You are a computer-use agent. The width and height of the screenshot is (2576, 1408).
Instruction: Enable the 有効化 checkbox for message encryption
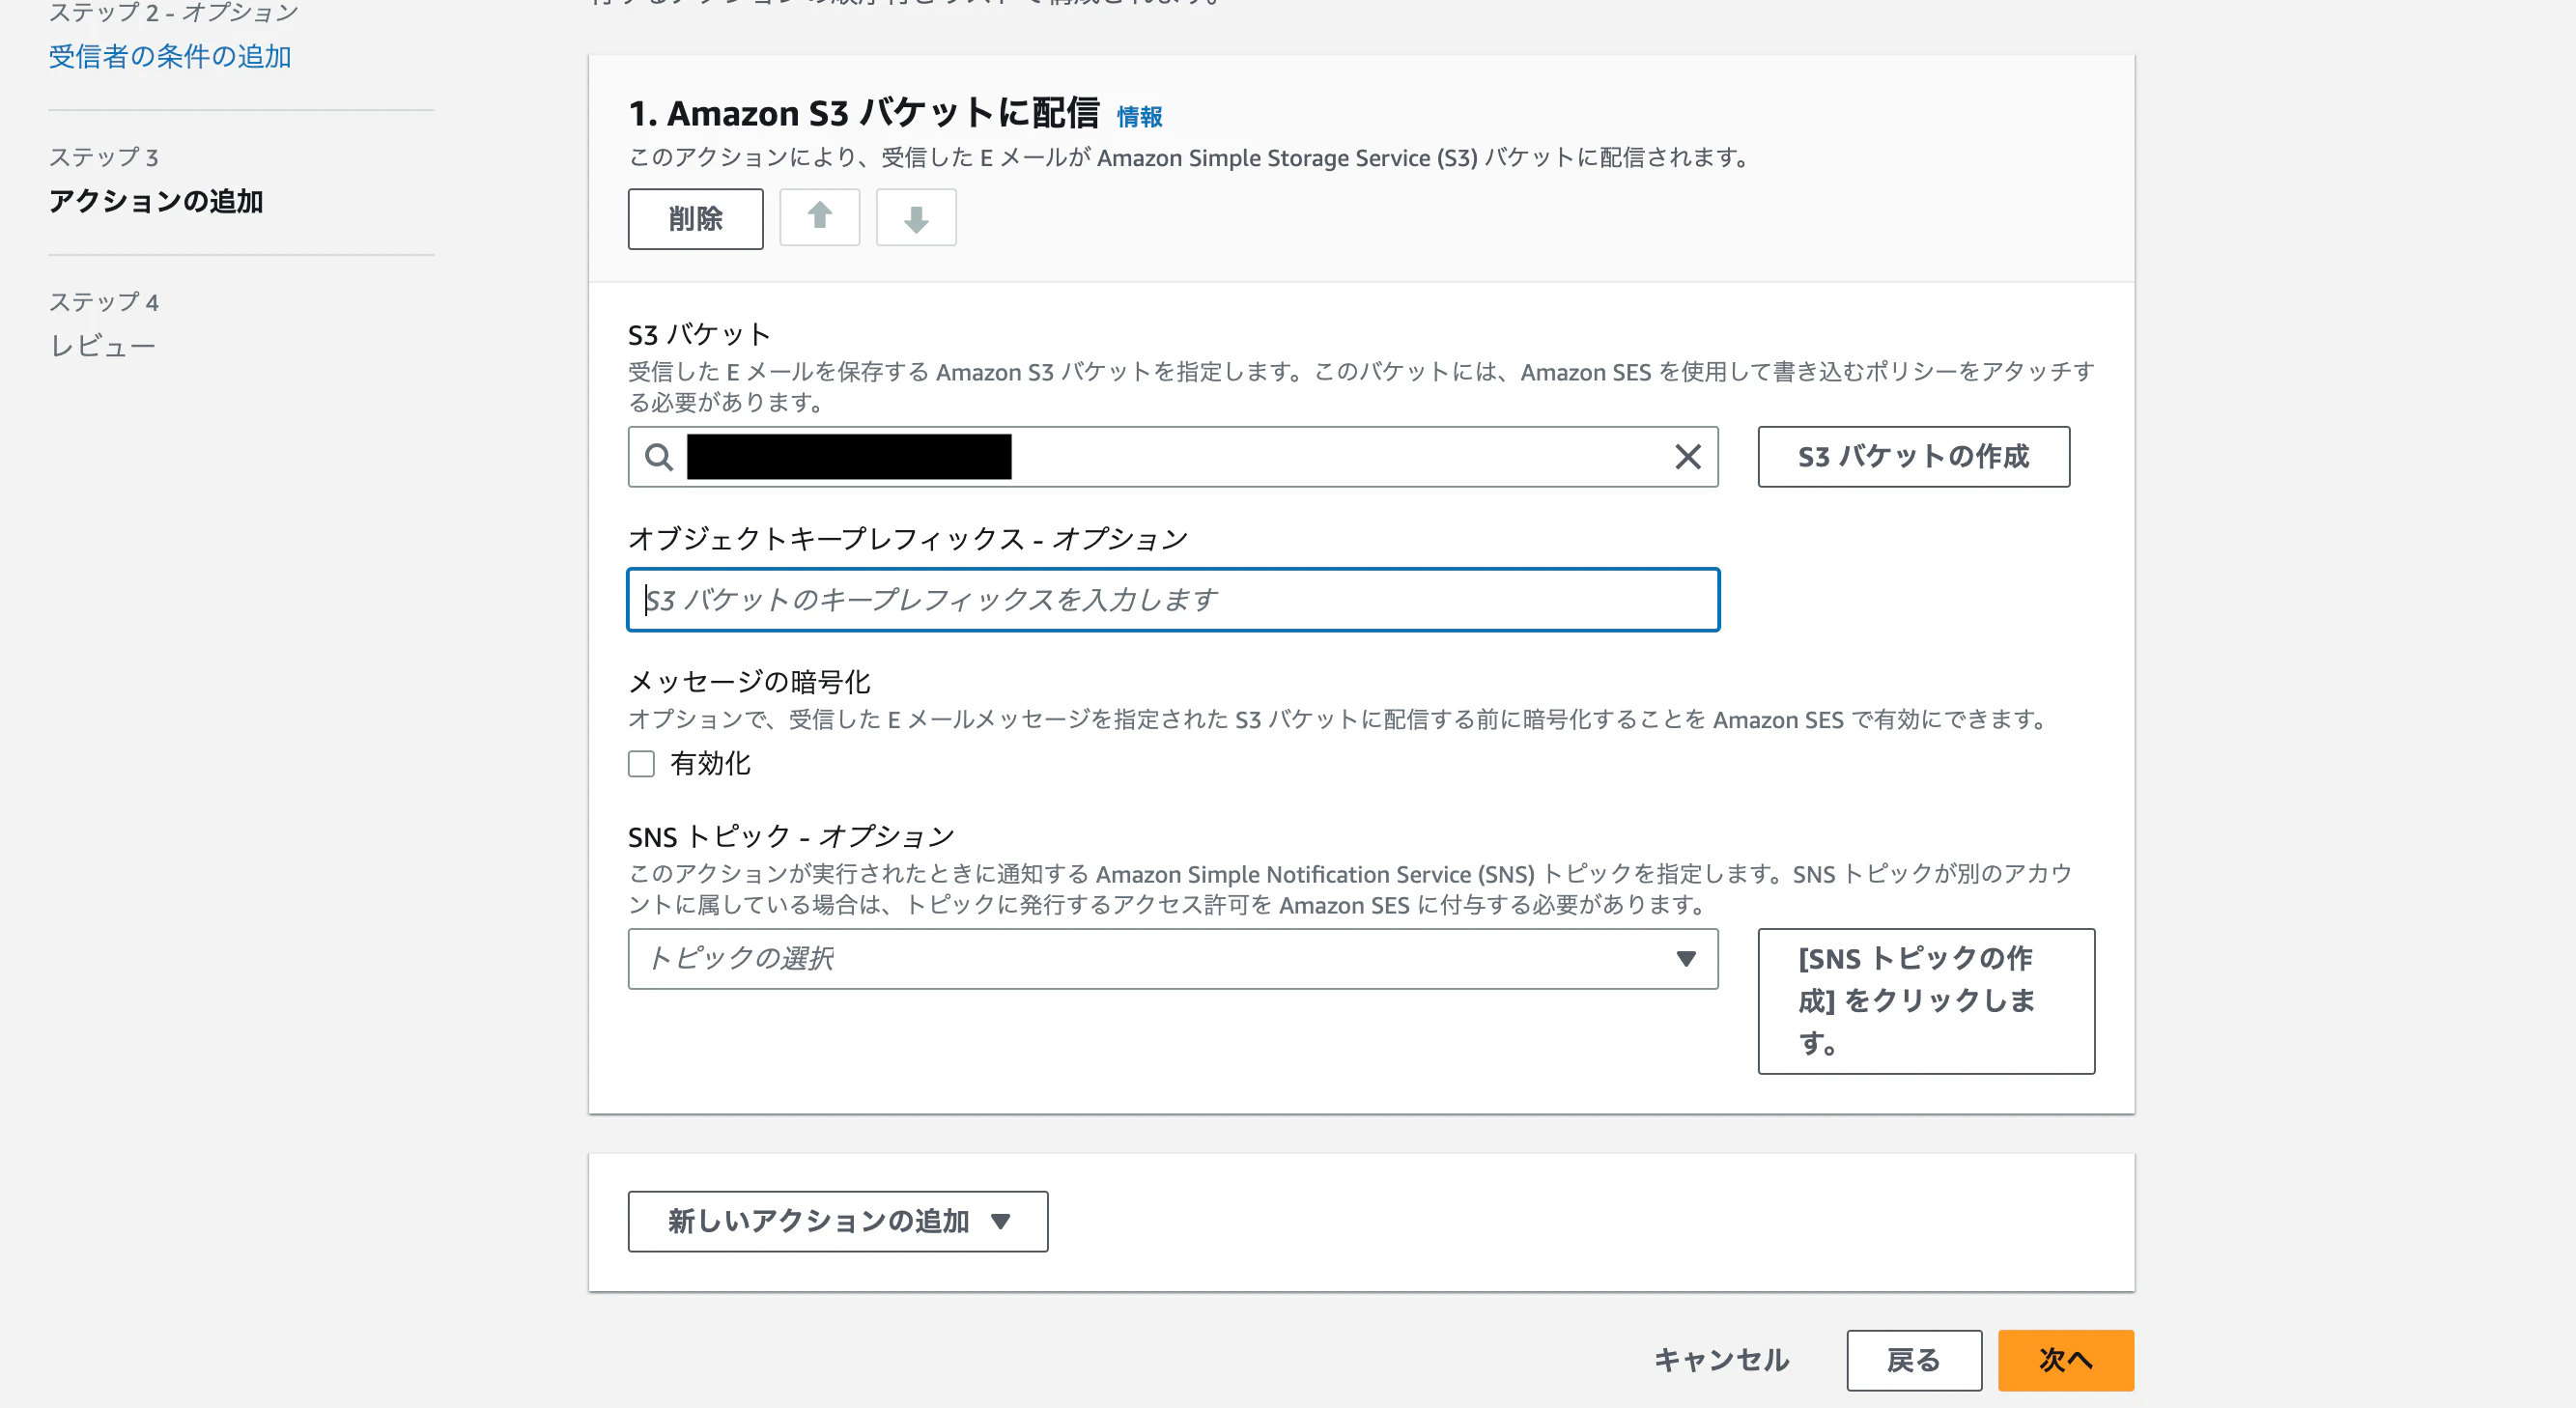coord(640,763)
